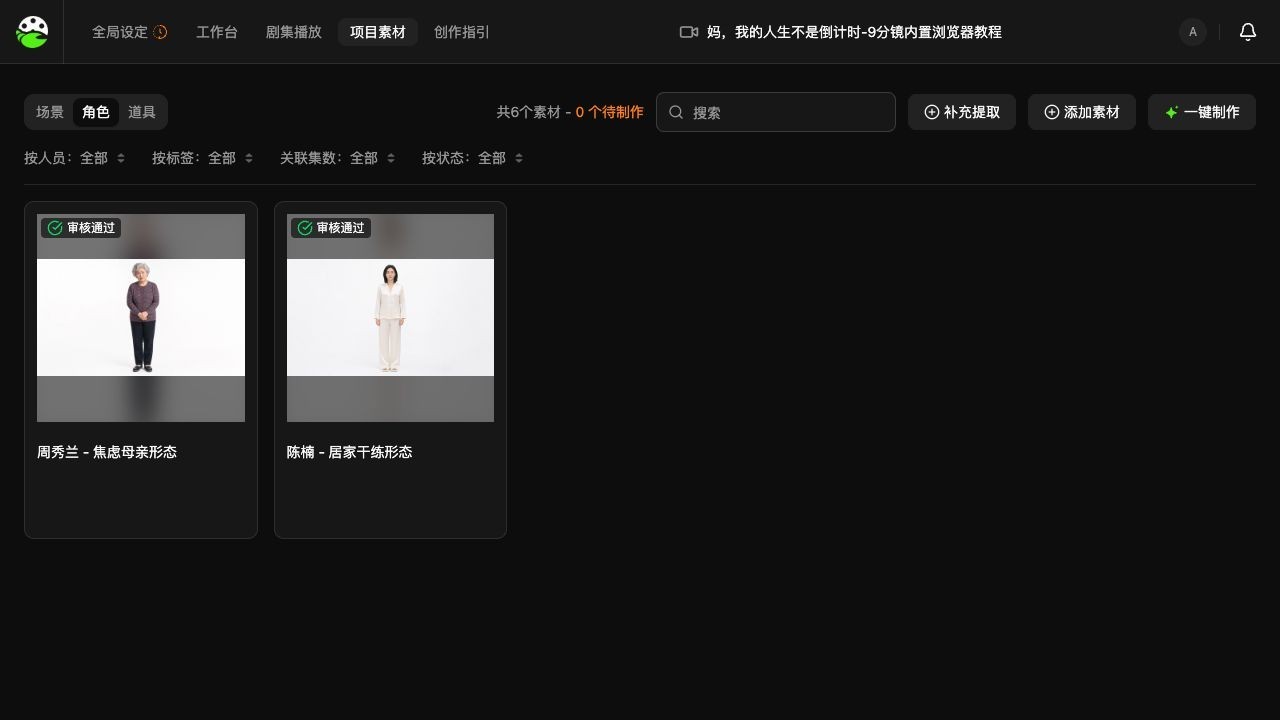Image resolution: width=1280 pixels, height=720 pixels.
Task: Focus the 搜索 input field
Action: (776, 112)
